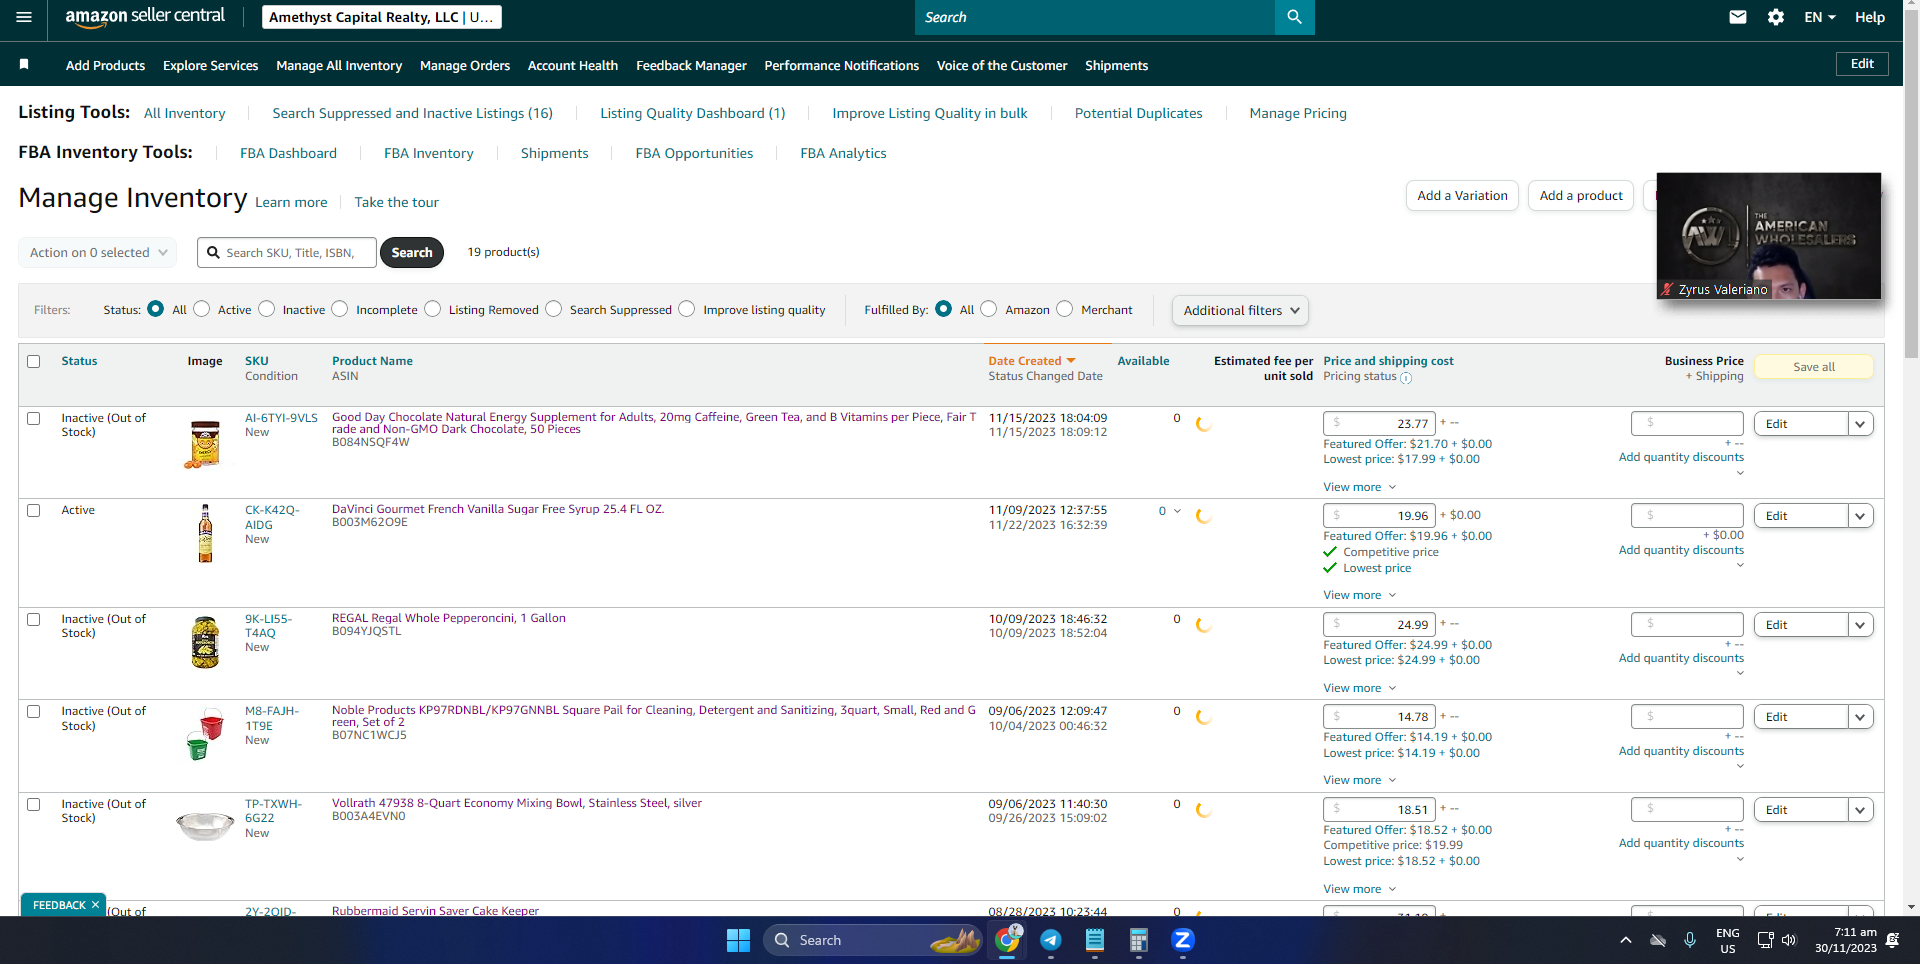The width and height of the screenshot is (1920, 964).
Task: Click the magnifier button of the top search bar
Action: click(x=1294, y=17)
